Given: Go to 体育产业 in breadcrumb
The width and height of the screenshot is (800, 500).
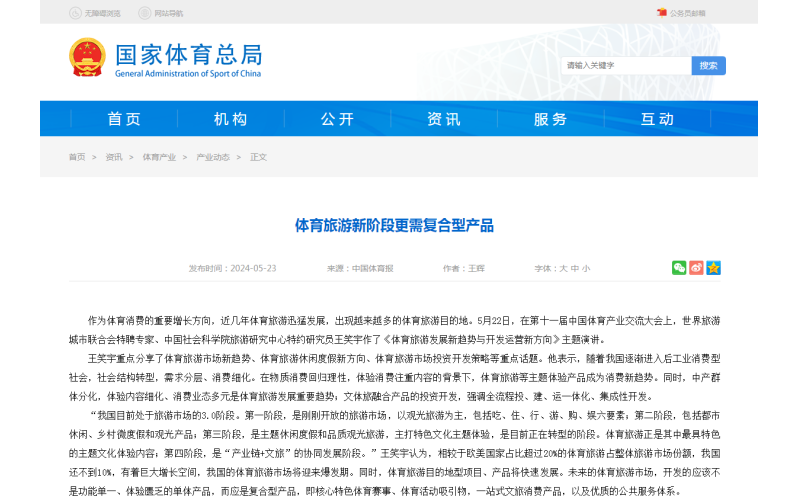Looking at the screenshot, I should 159,157.
